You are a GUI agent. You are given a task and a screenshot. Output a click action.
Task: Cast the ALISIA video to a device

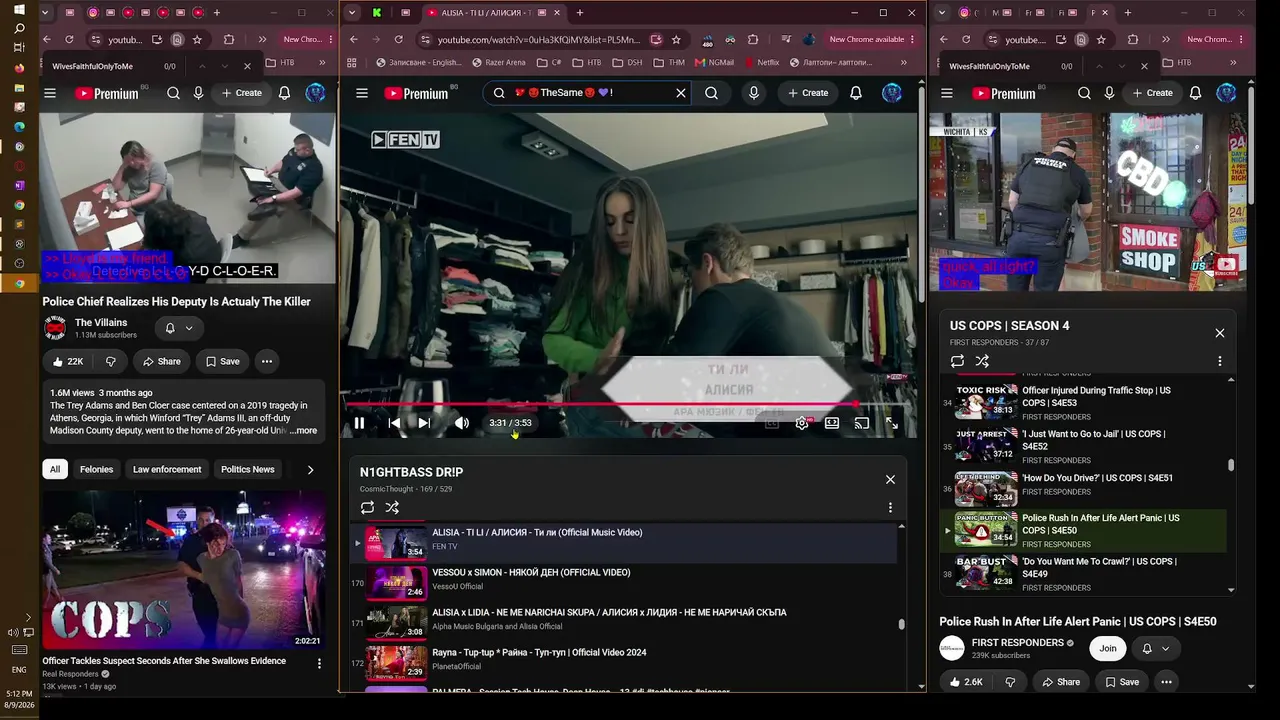point(862,423)
